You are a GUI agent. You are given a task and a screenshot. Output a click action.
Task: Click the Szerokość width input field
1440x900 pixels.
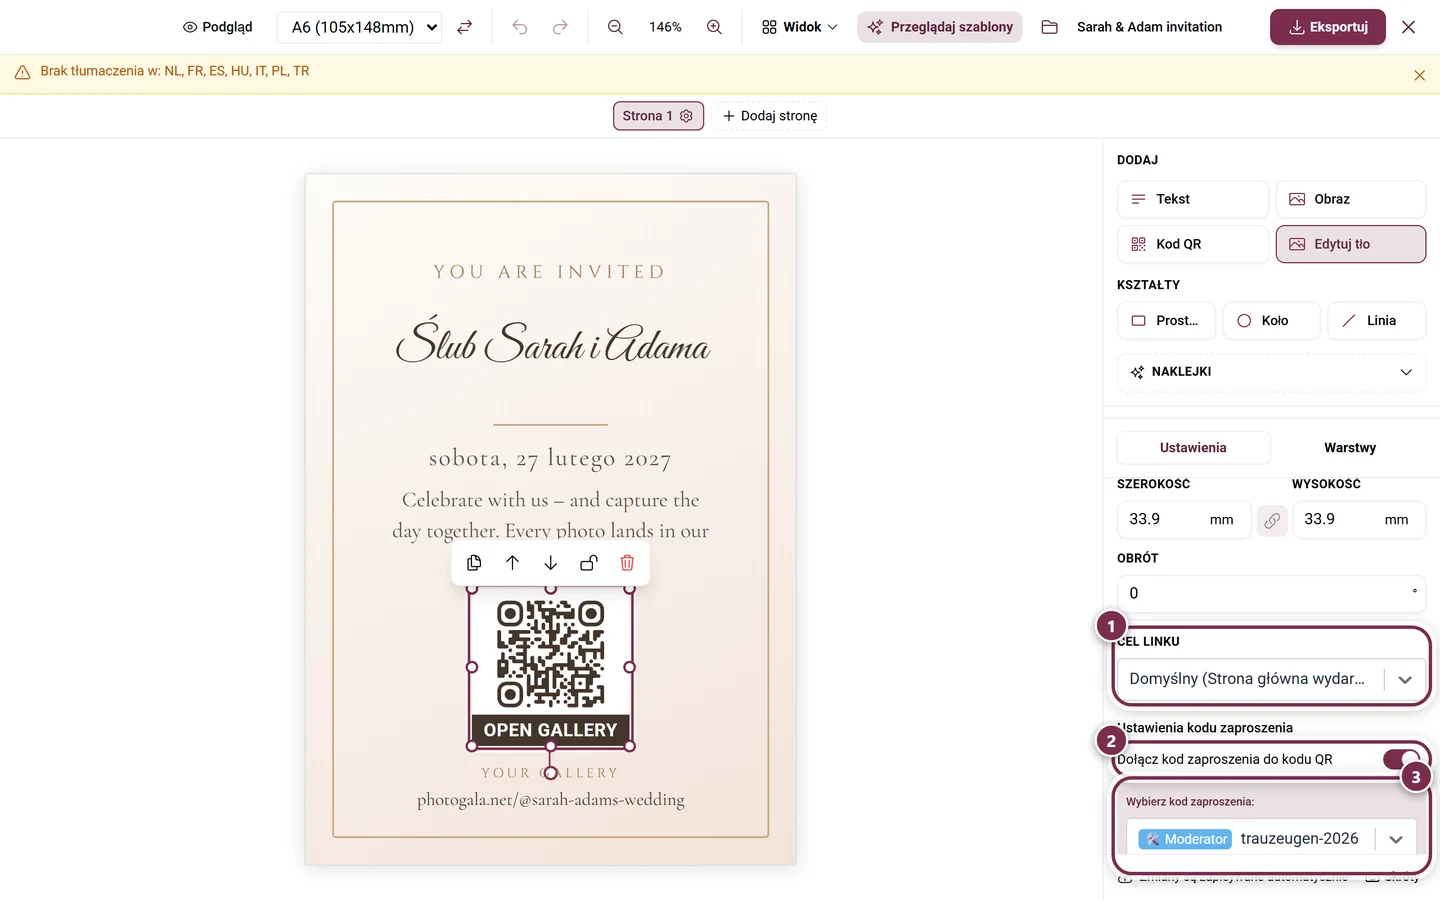[x=1183, y=520]
